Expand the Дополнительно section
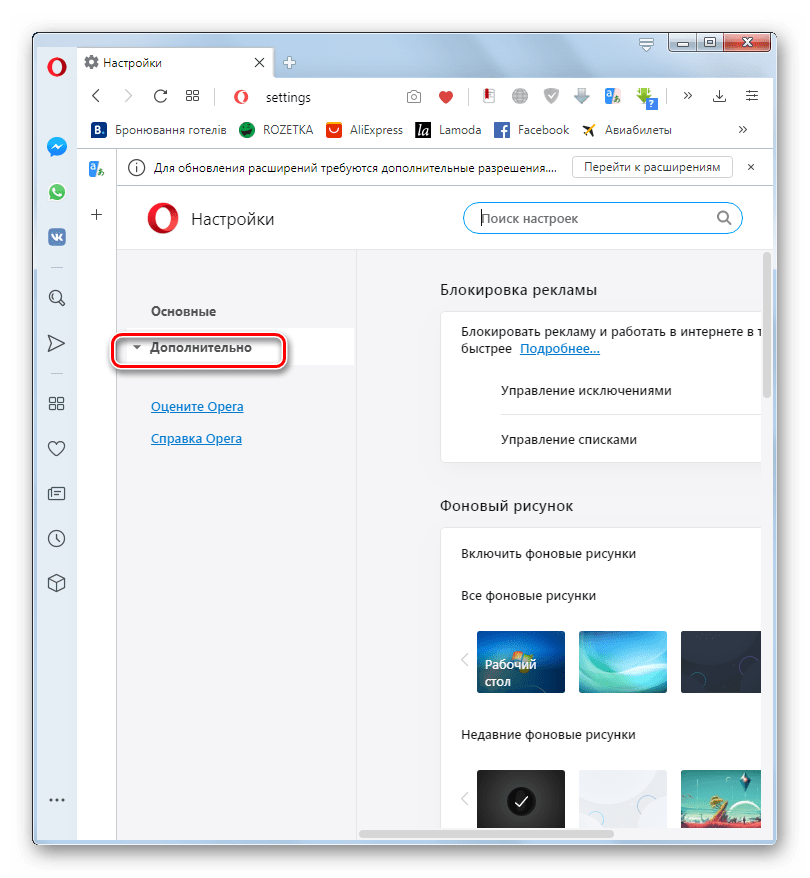Image resolution: width=810 pixels, height=878 pixels. [200, 348]
